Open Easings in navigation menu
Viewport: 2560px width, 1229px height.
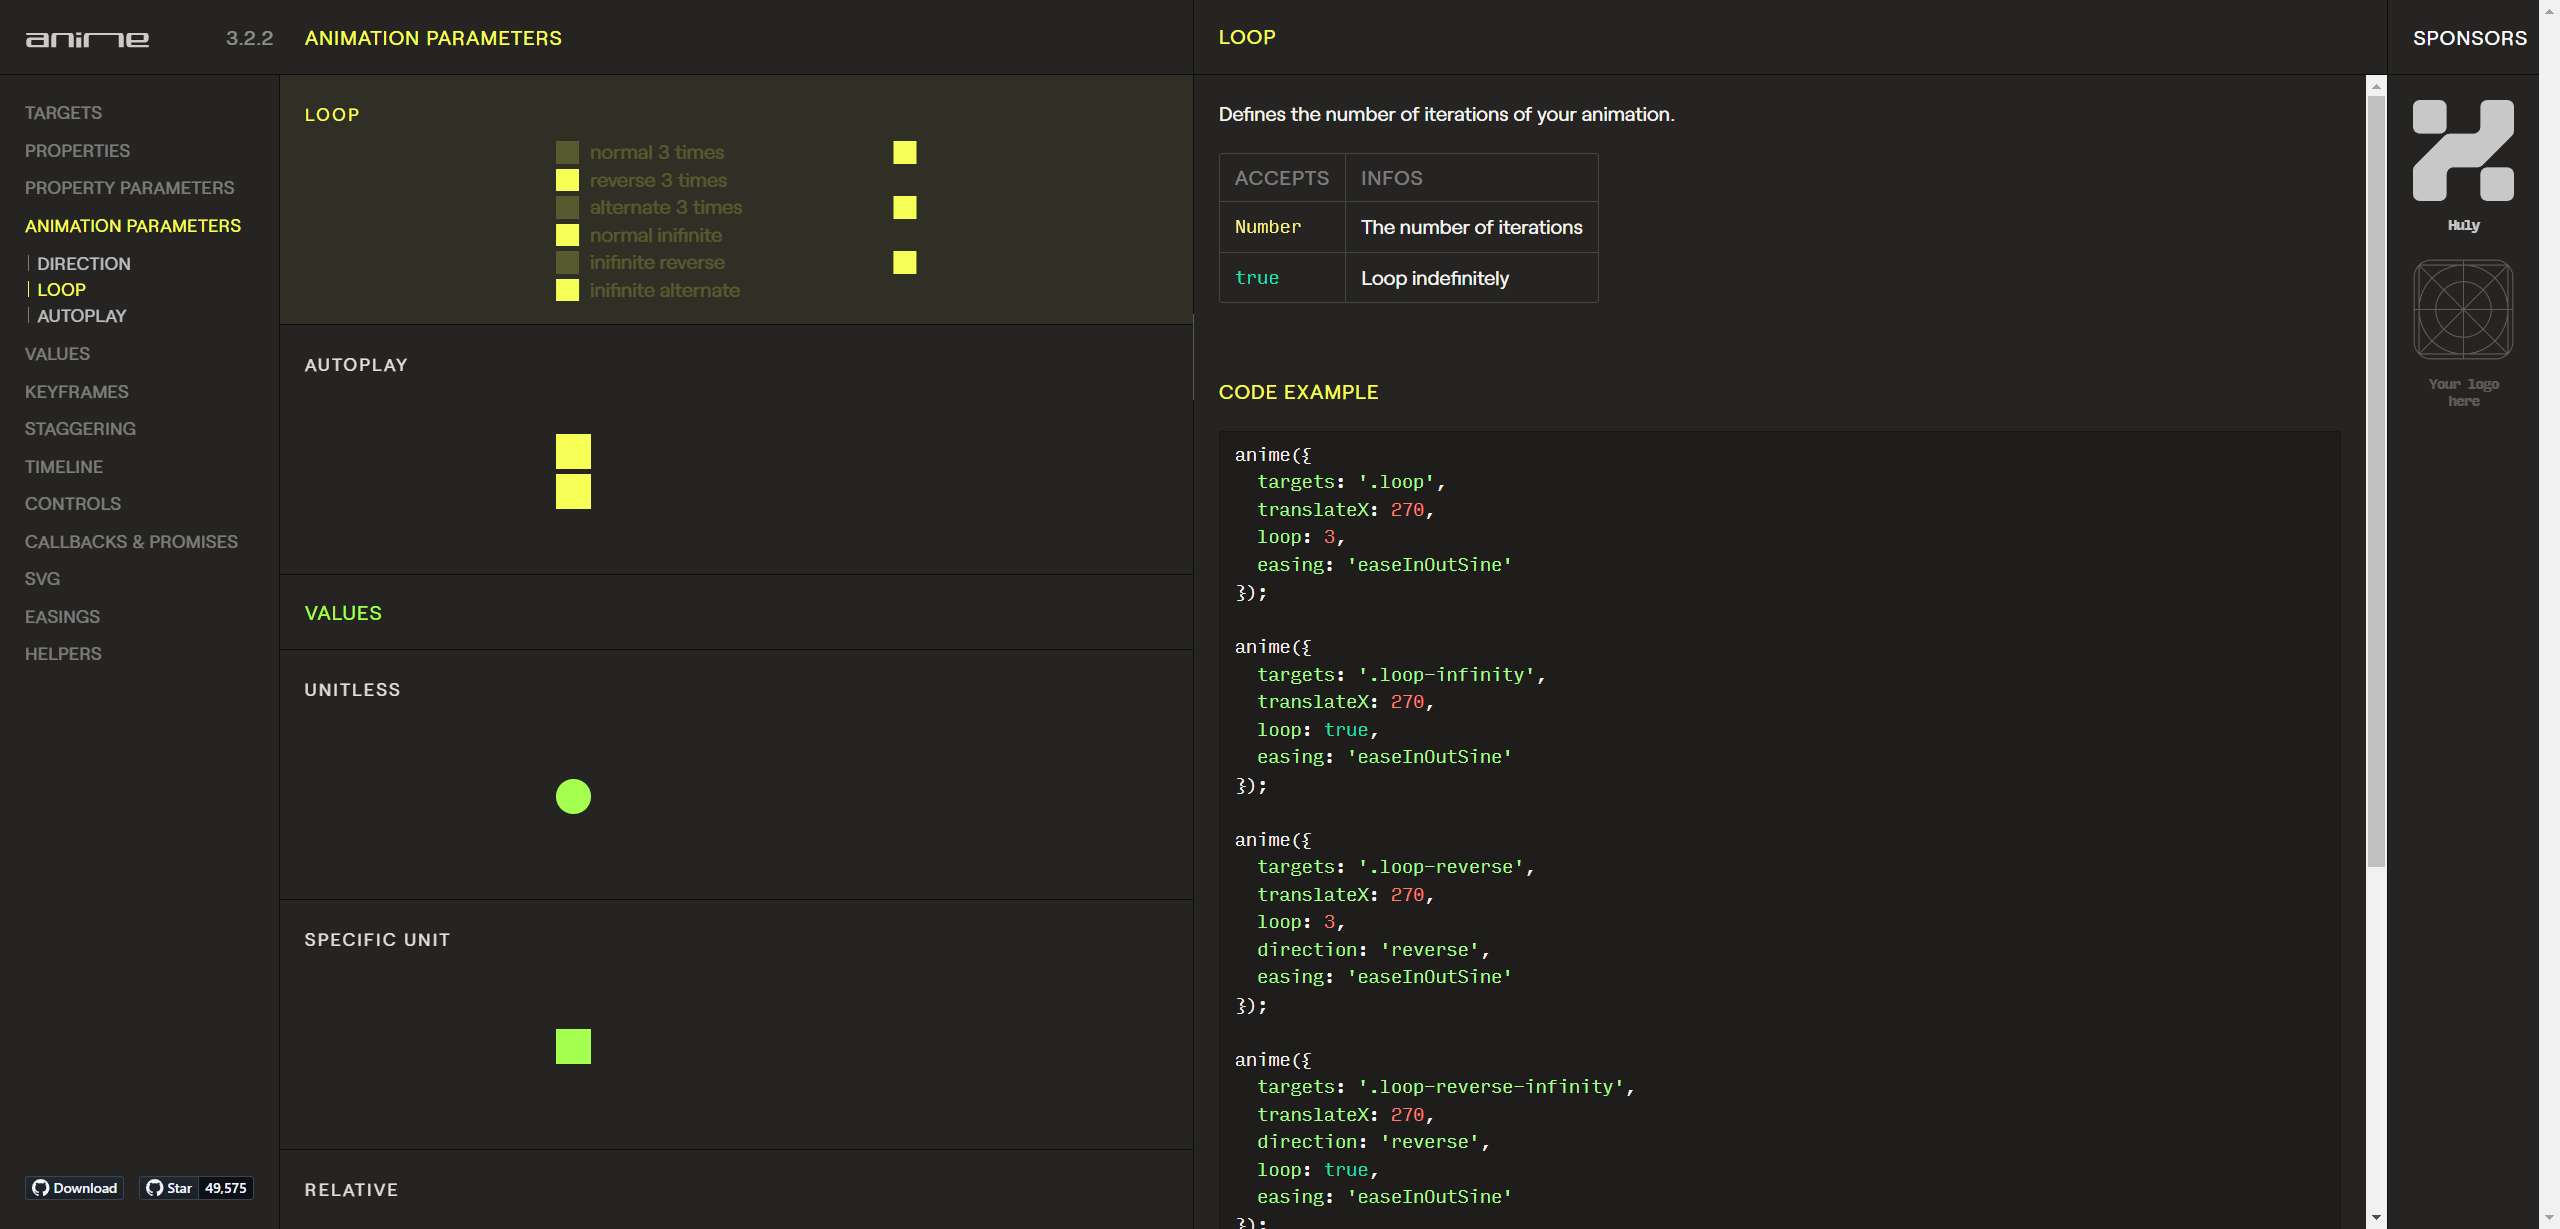click(x=62, y=617)
